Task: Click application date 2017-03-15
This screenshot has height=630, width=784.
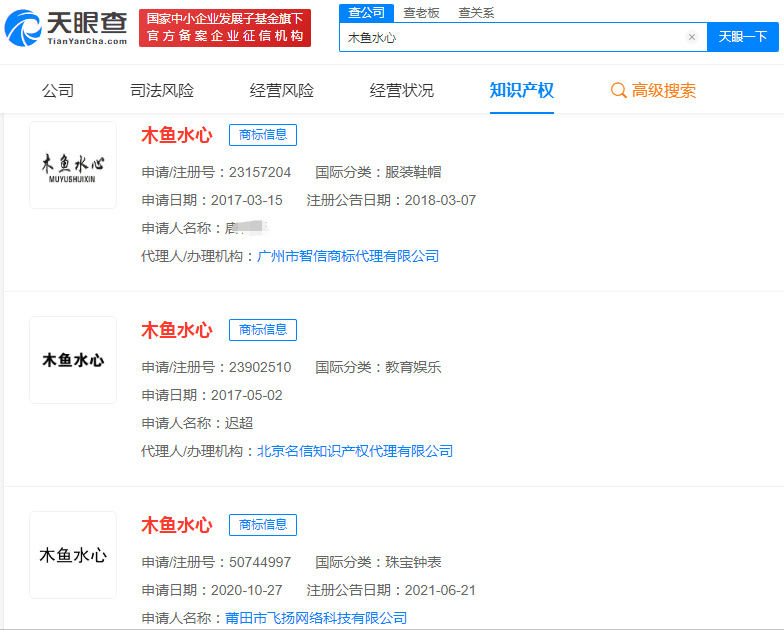Action: 247,200
